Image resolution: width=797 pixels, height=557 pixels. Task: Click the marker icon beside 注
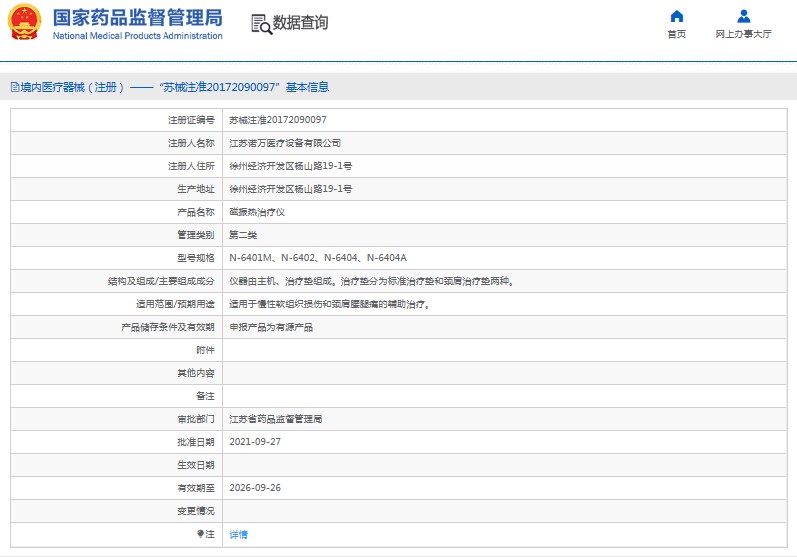tap(200, 534)
